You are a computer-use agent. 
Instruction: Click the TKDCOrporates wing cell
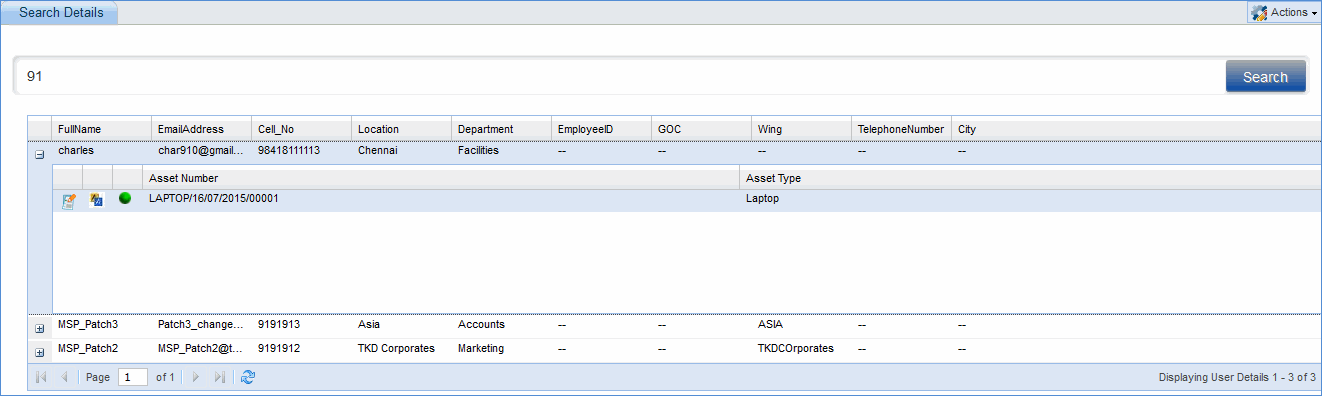coord(796,349)
